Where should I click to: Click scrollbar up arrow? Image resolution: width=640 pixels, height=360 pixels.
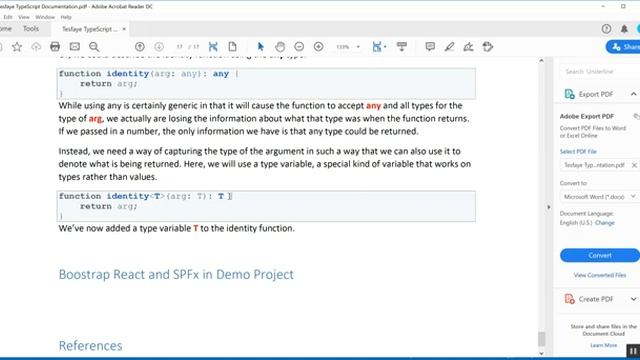[x=542, y=61]
